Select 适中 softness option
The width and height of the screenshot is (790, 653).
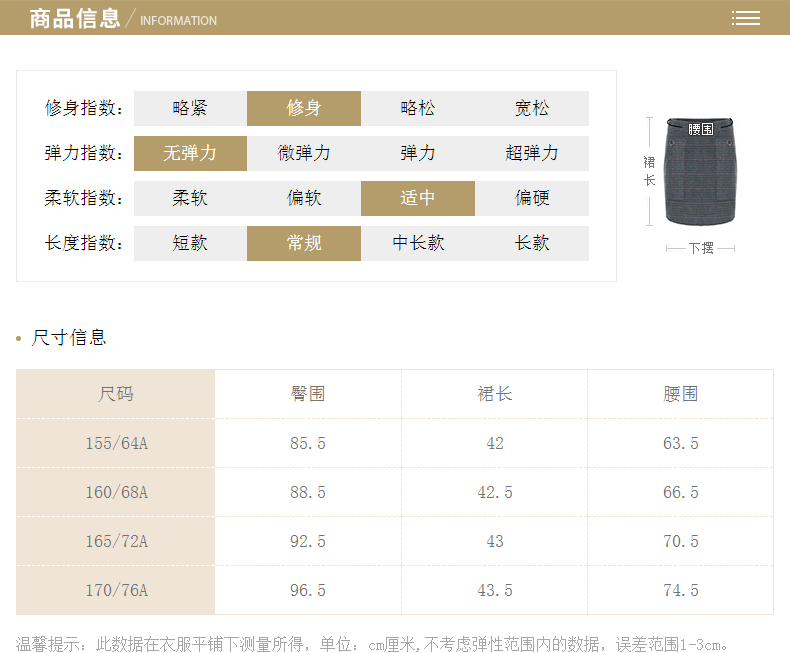coord(418,198)
